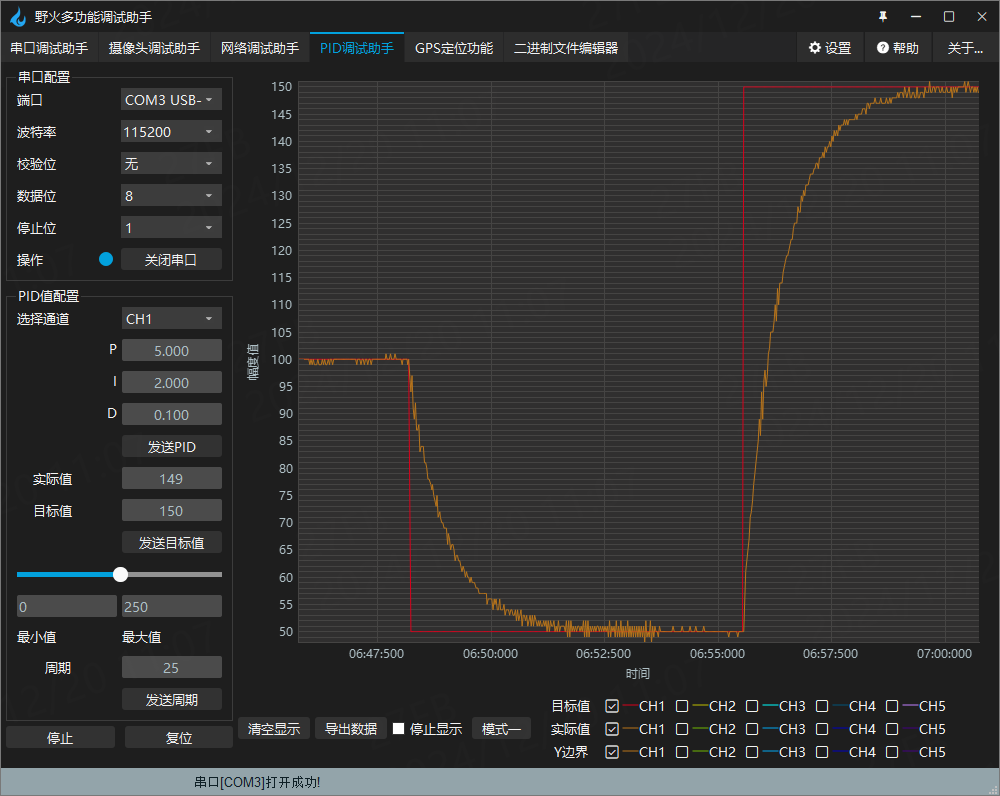Screen dimensions: 1000x796
Task: Open the 选择通道 CH1 channel dropdown
Action: [x=171, y=318]
